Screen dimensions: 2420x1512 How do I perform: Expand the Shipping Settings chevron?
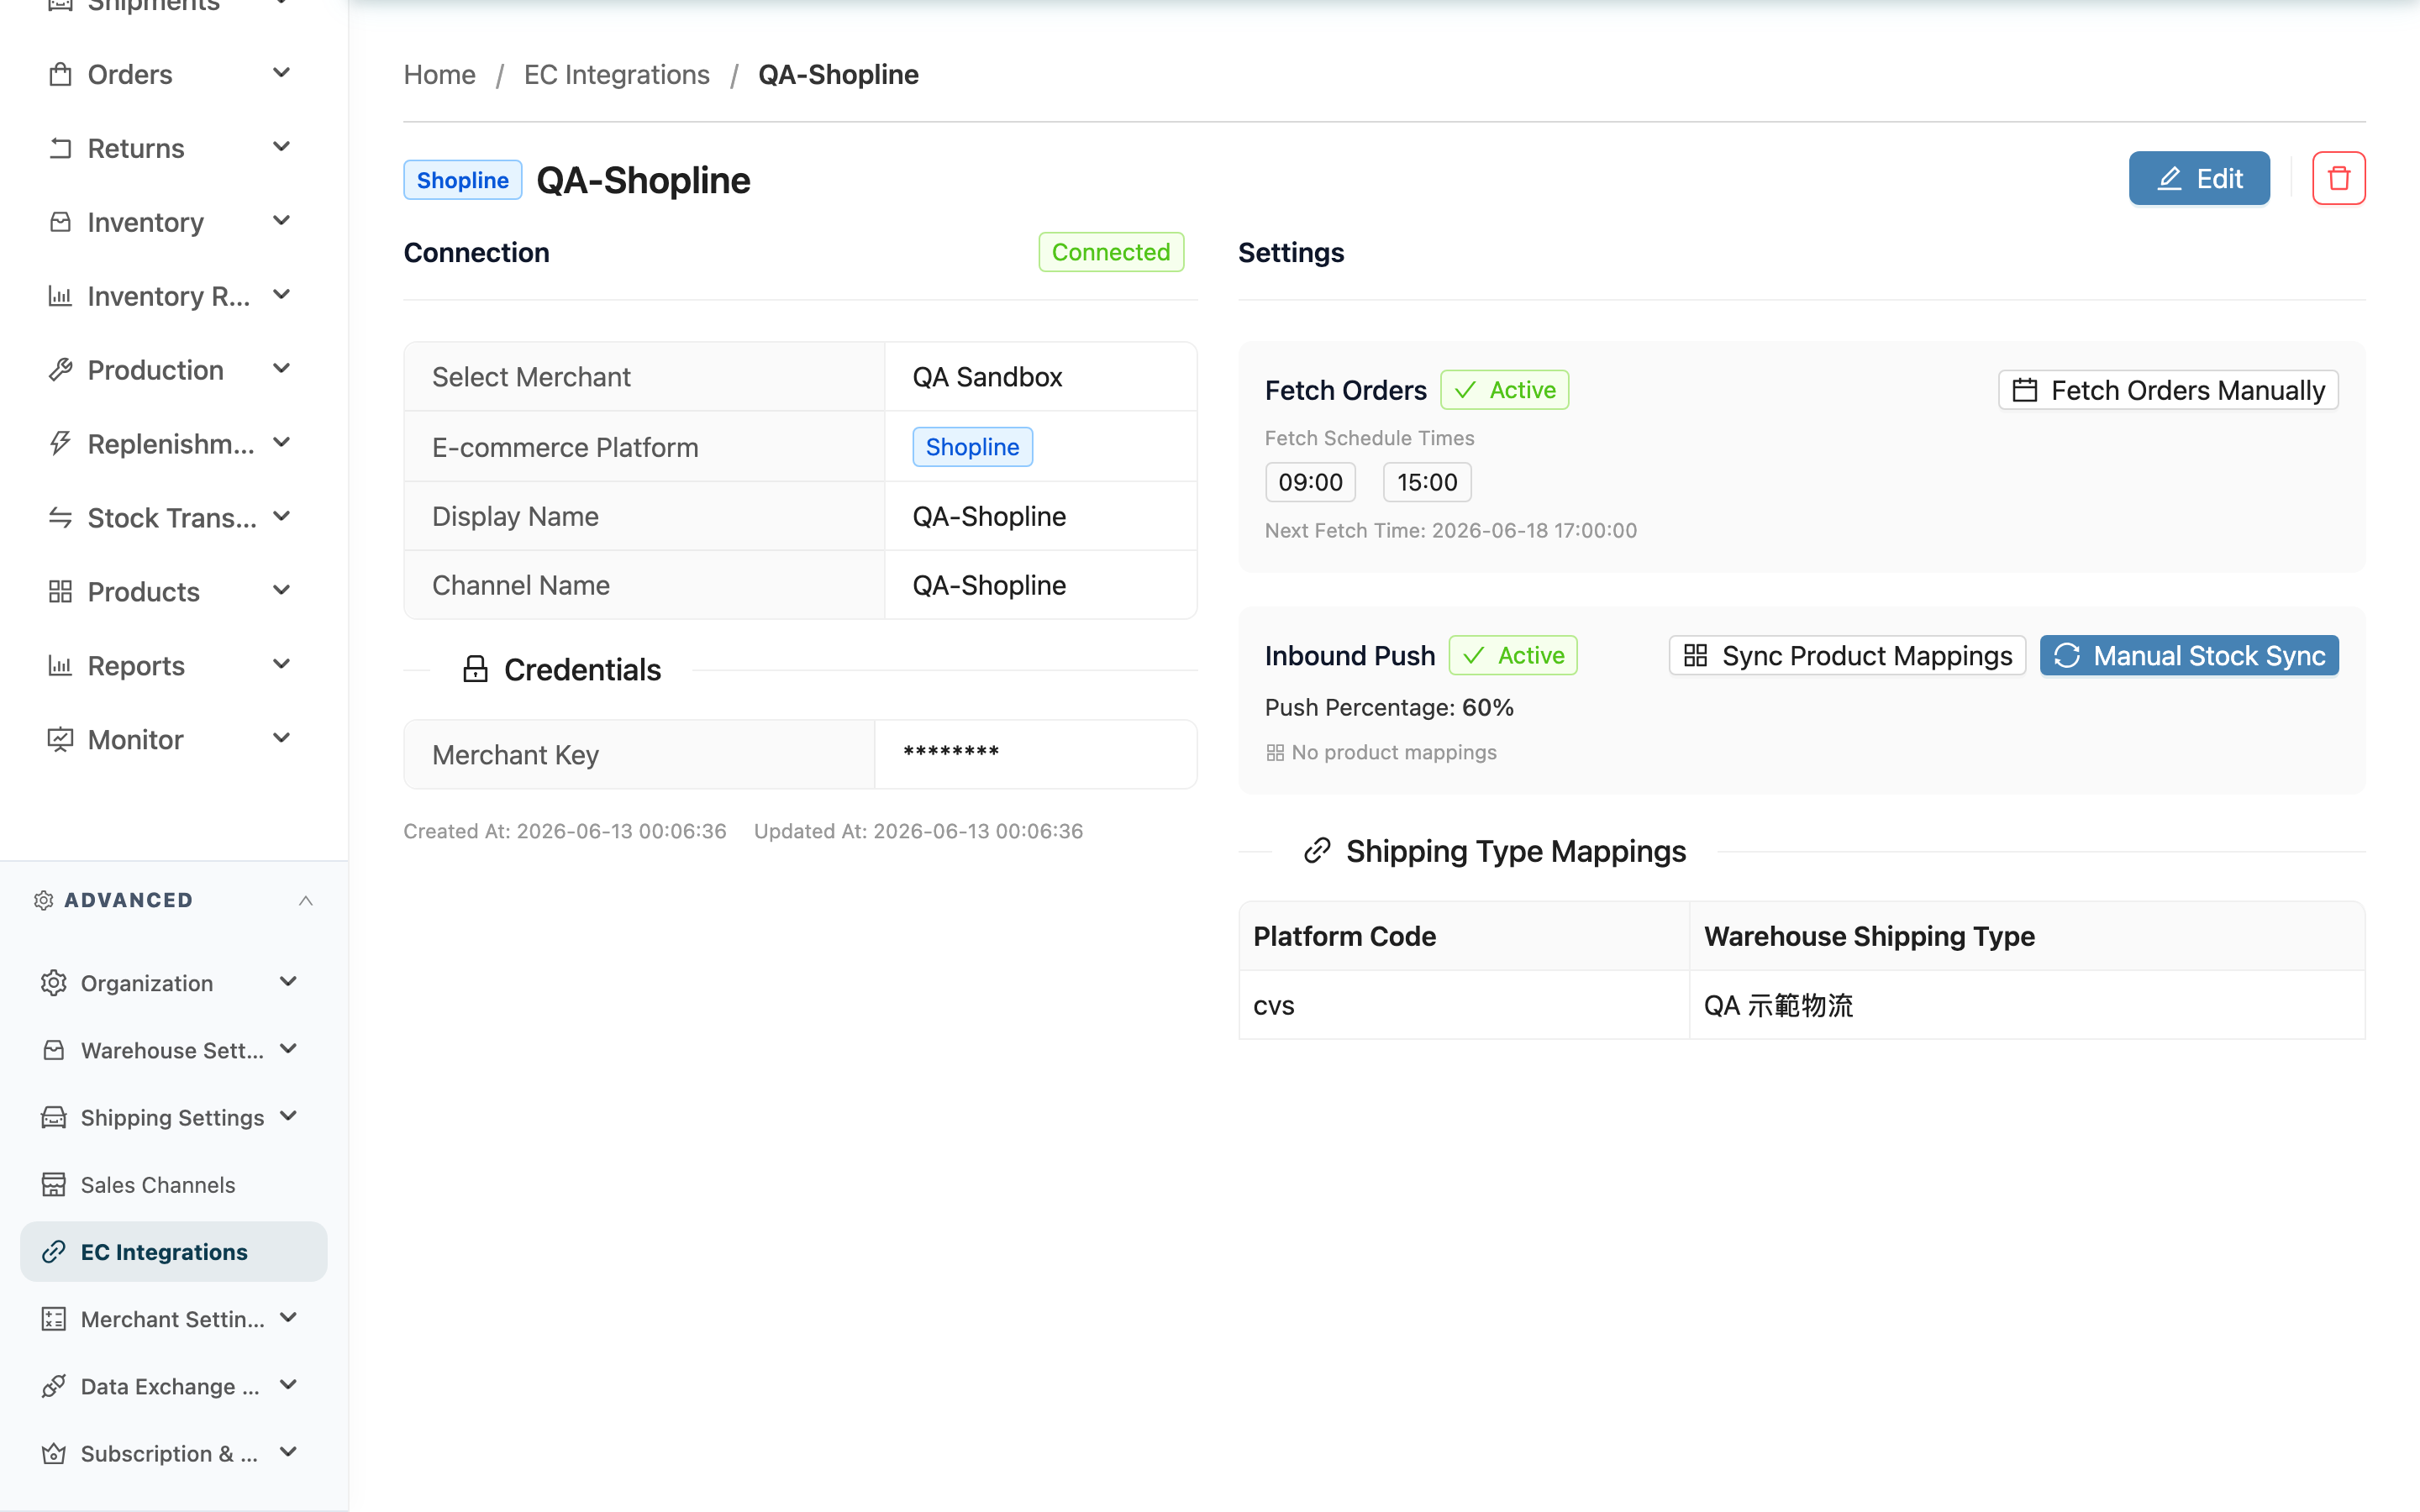(x=289, y=1116)
